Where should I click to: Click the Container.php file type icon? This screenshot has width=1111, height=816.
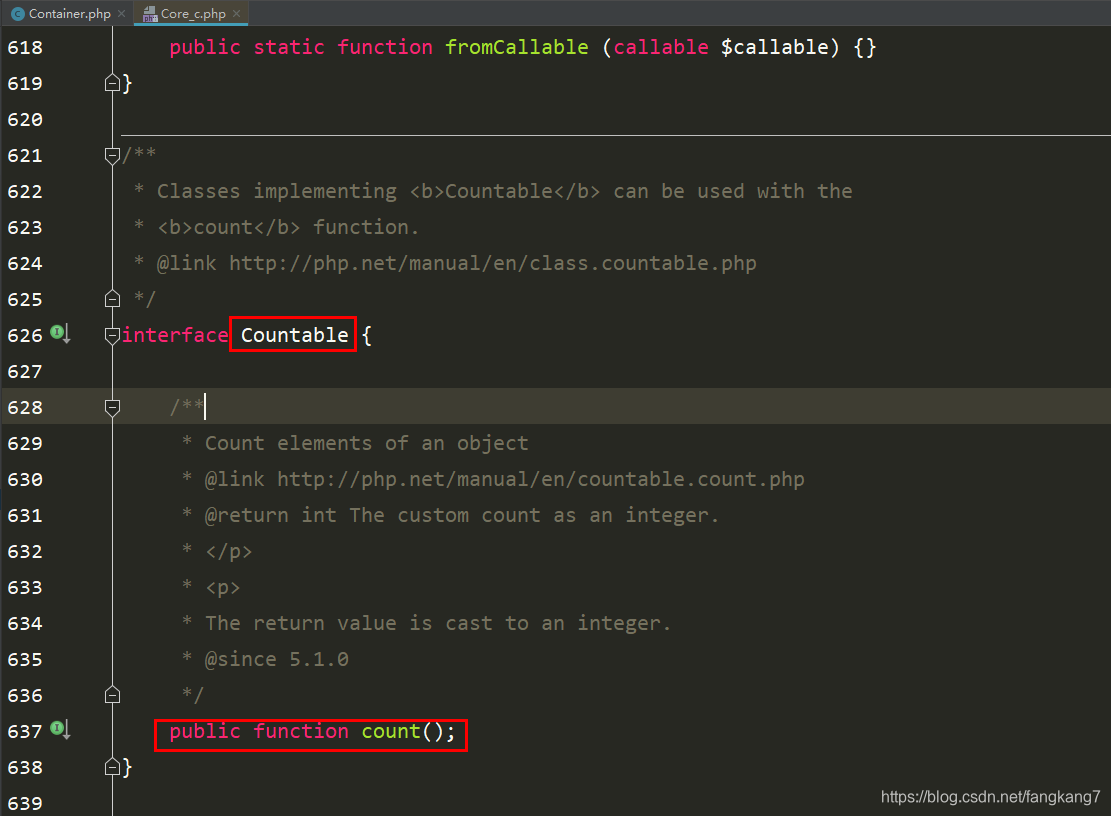[18, 13]
